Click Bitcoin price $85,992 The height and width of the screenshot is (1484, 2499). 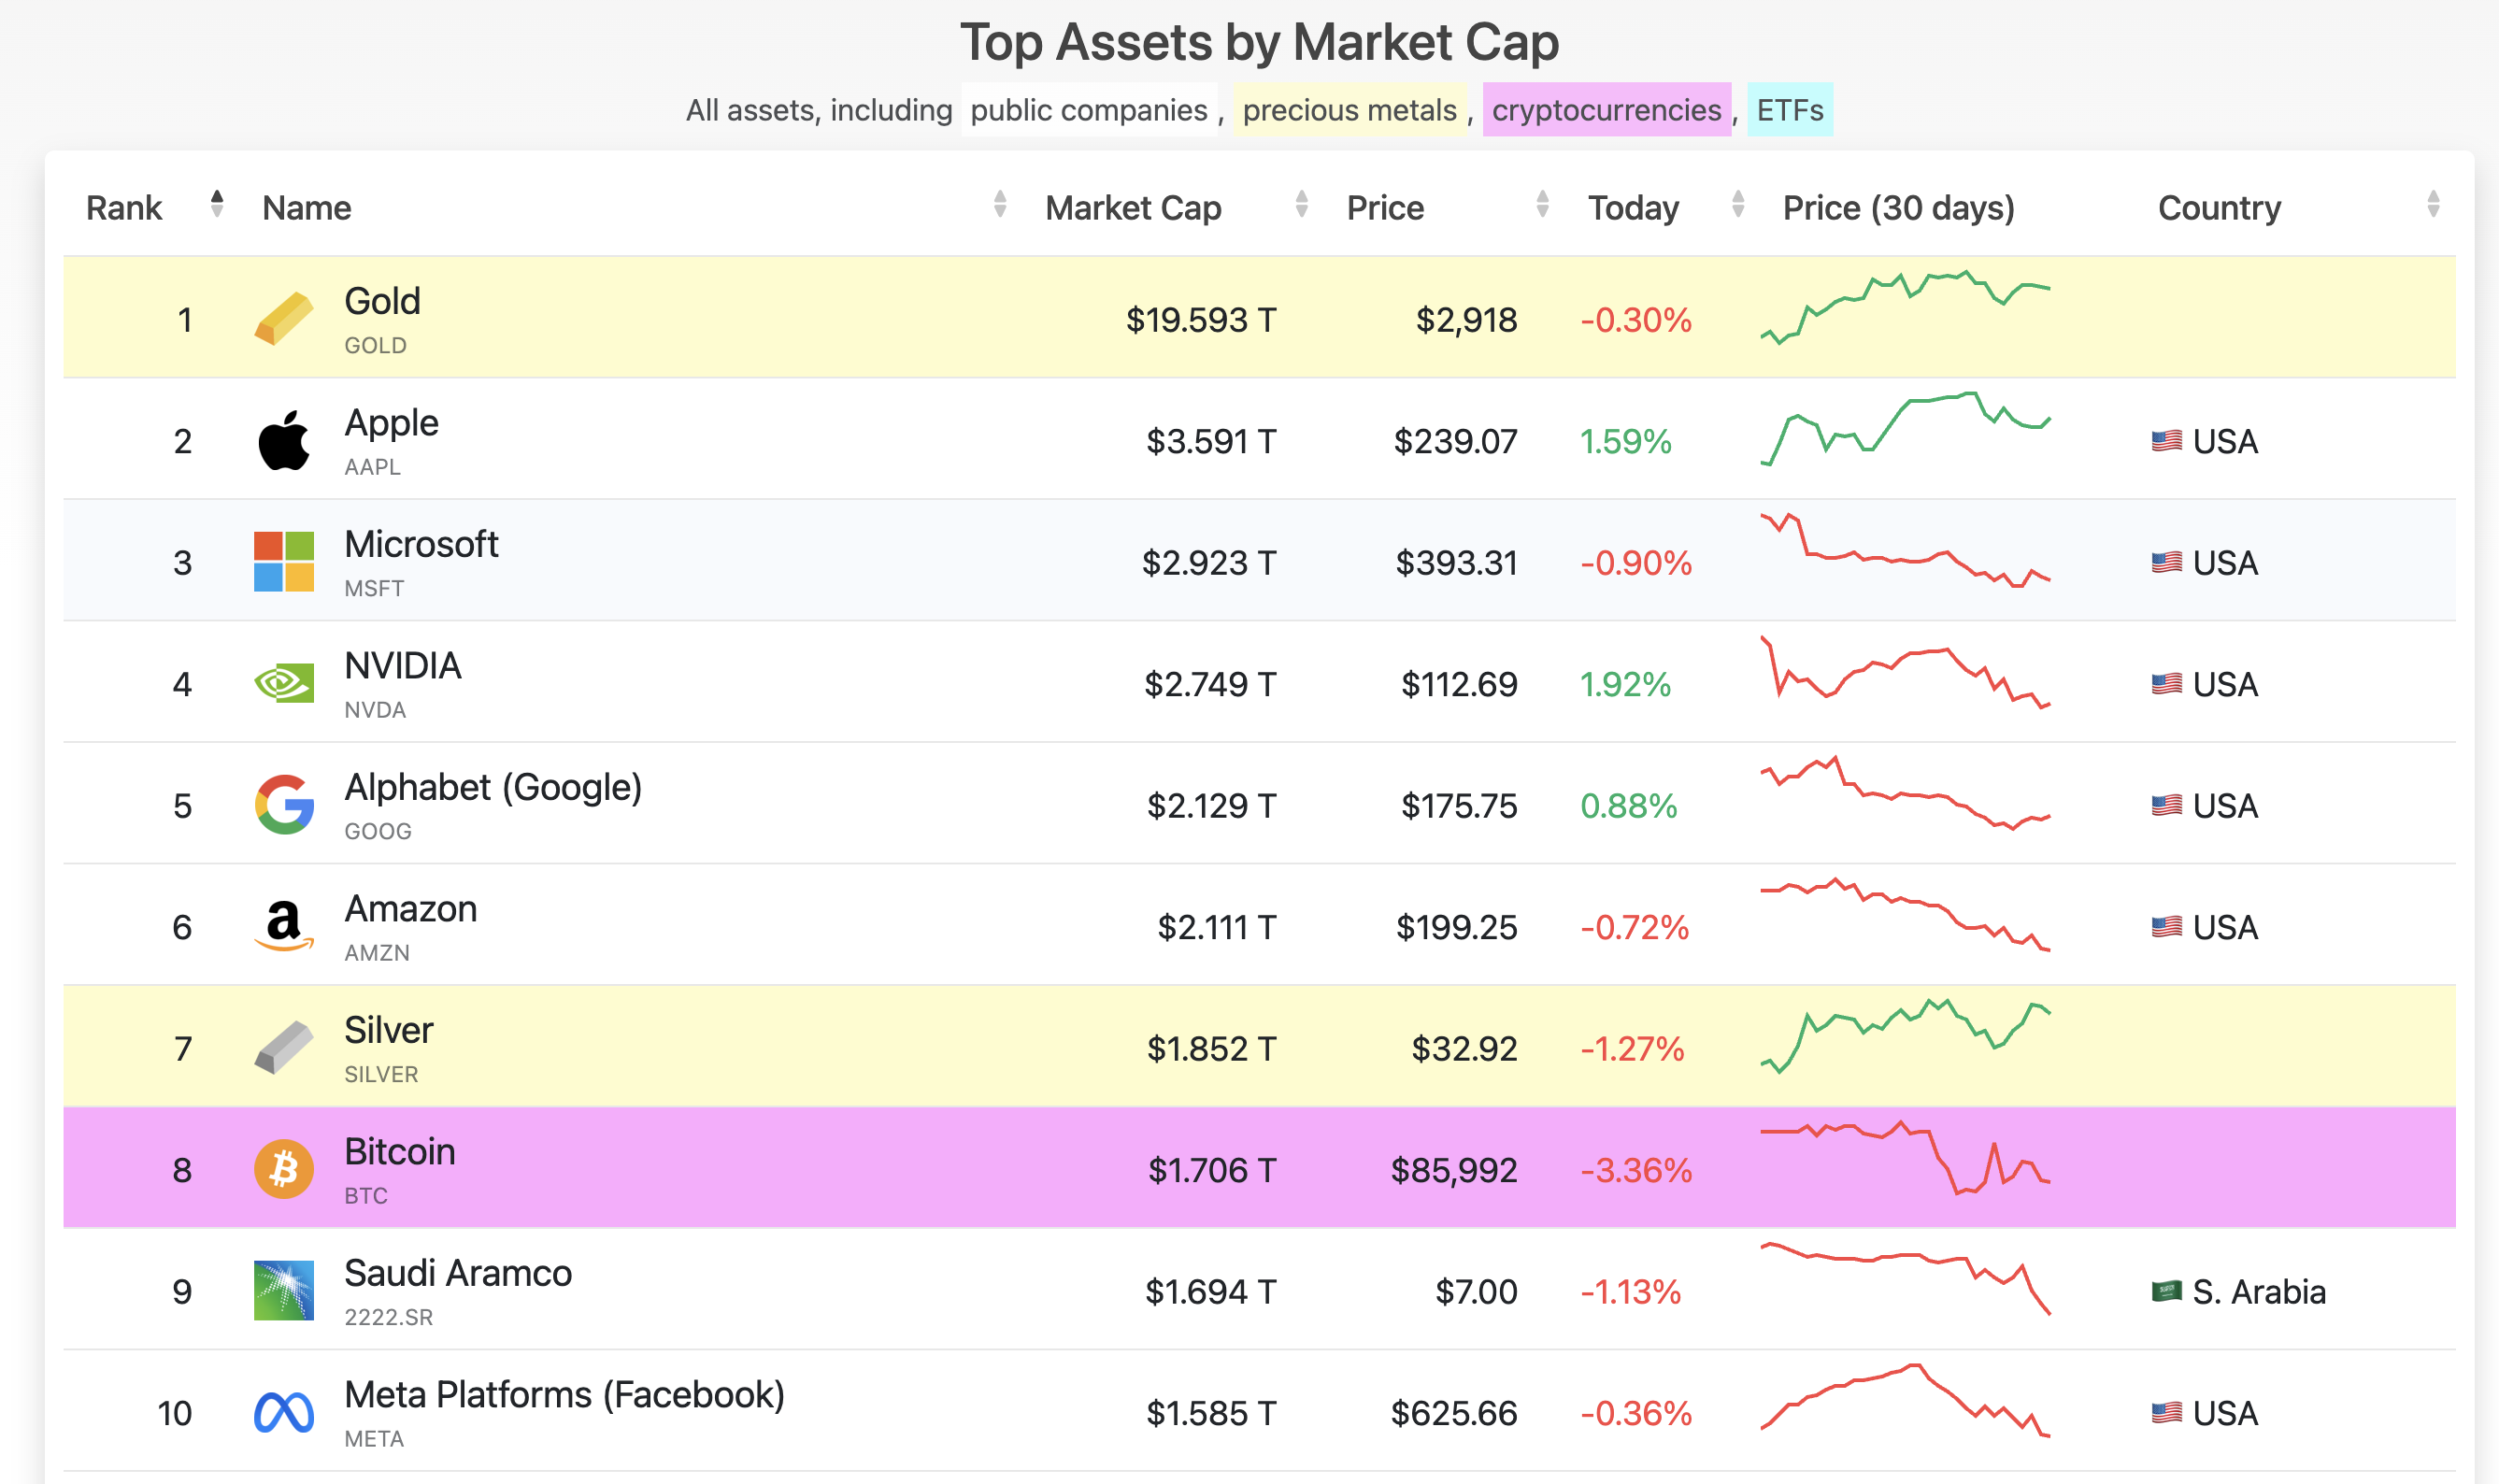[1454, 1170]
